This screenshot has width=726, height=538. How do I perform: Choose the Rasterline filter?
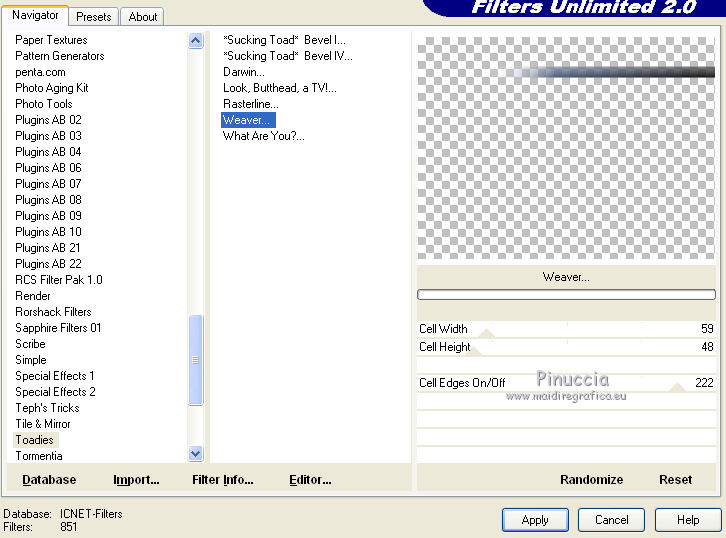click(250, 104)
